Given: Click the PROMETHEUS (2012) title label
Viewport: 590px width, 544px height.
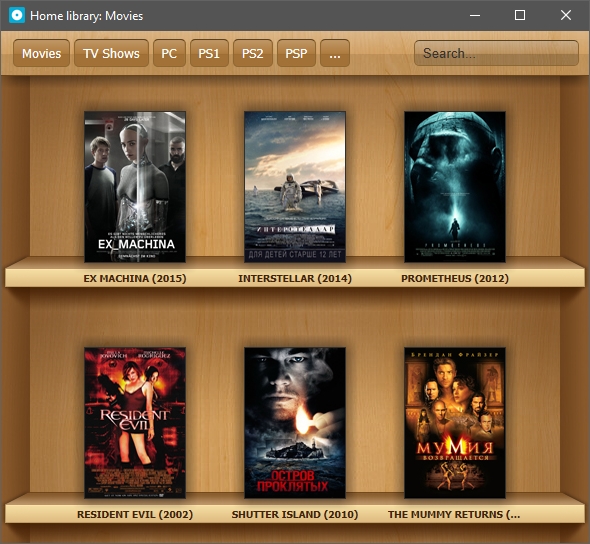Looking at the screenshot, I should [455, 278].
